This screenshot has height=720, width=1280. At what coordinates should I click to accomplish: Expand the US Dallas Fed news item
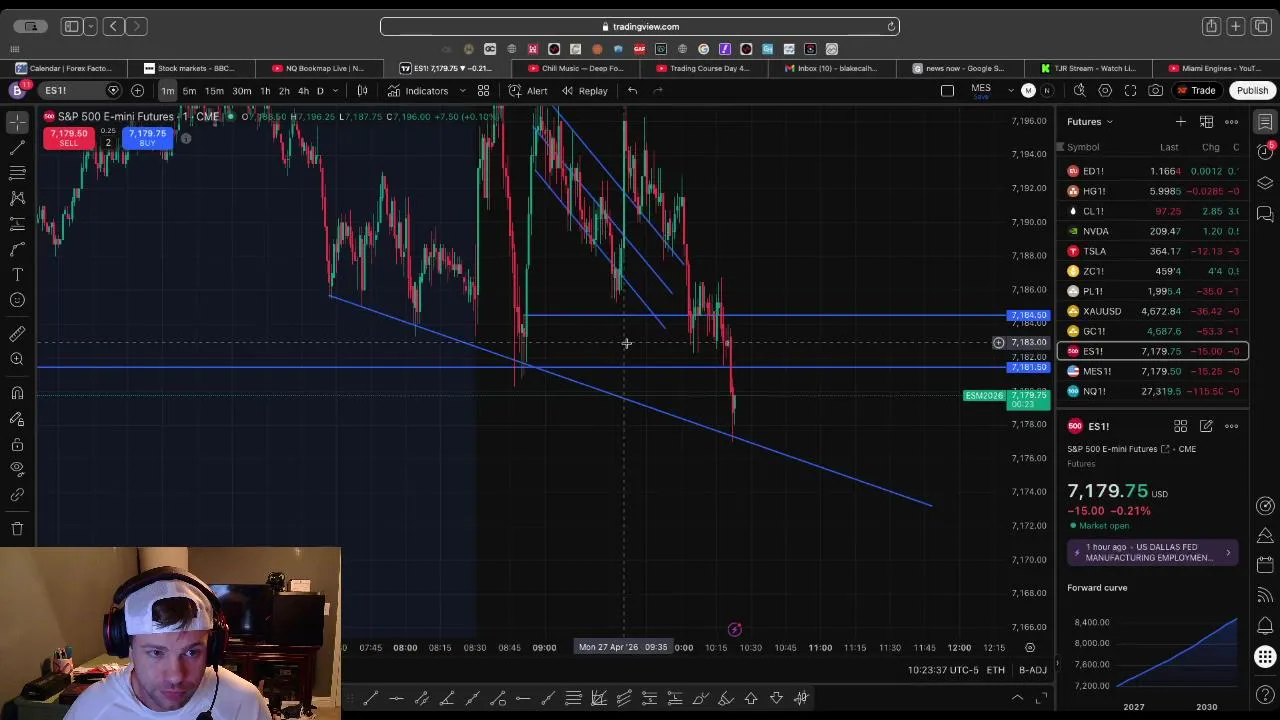click(1151, 552)
